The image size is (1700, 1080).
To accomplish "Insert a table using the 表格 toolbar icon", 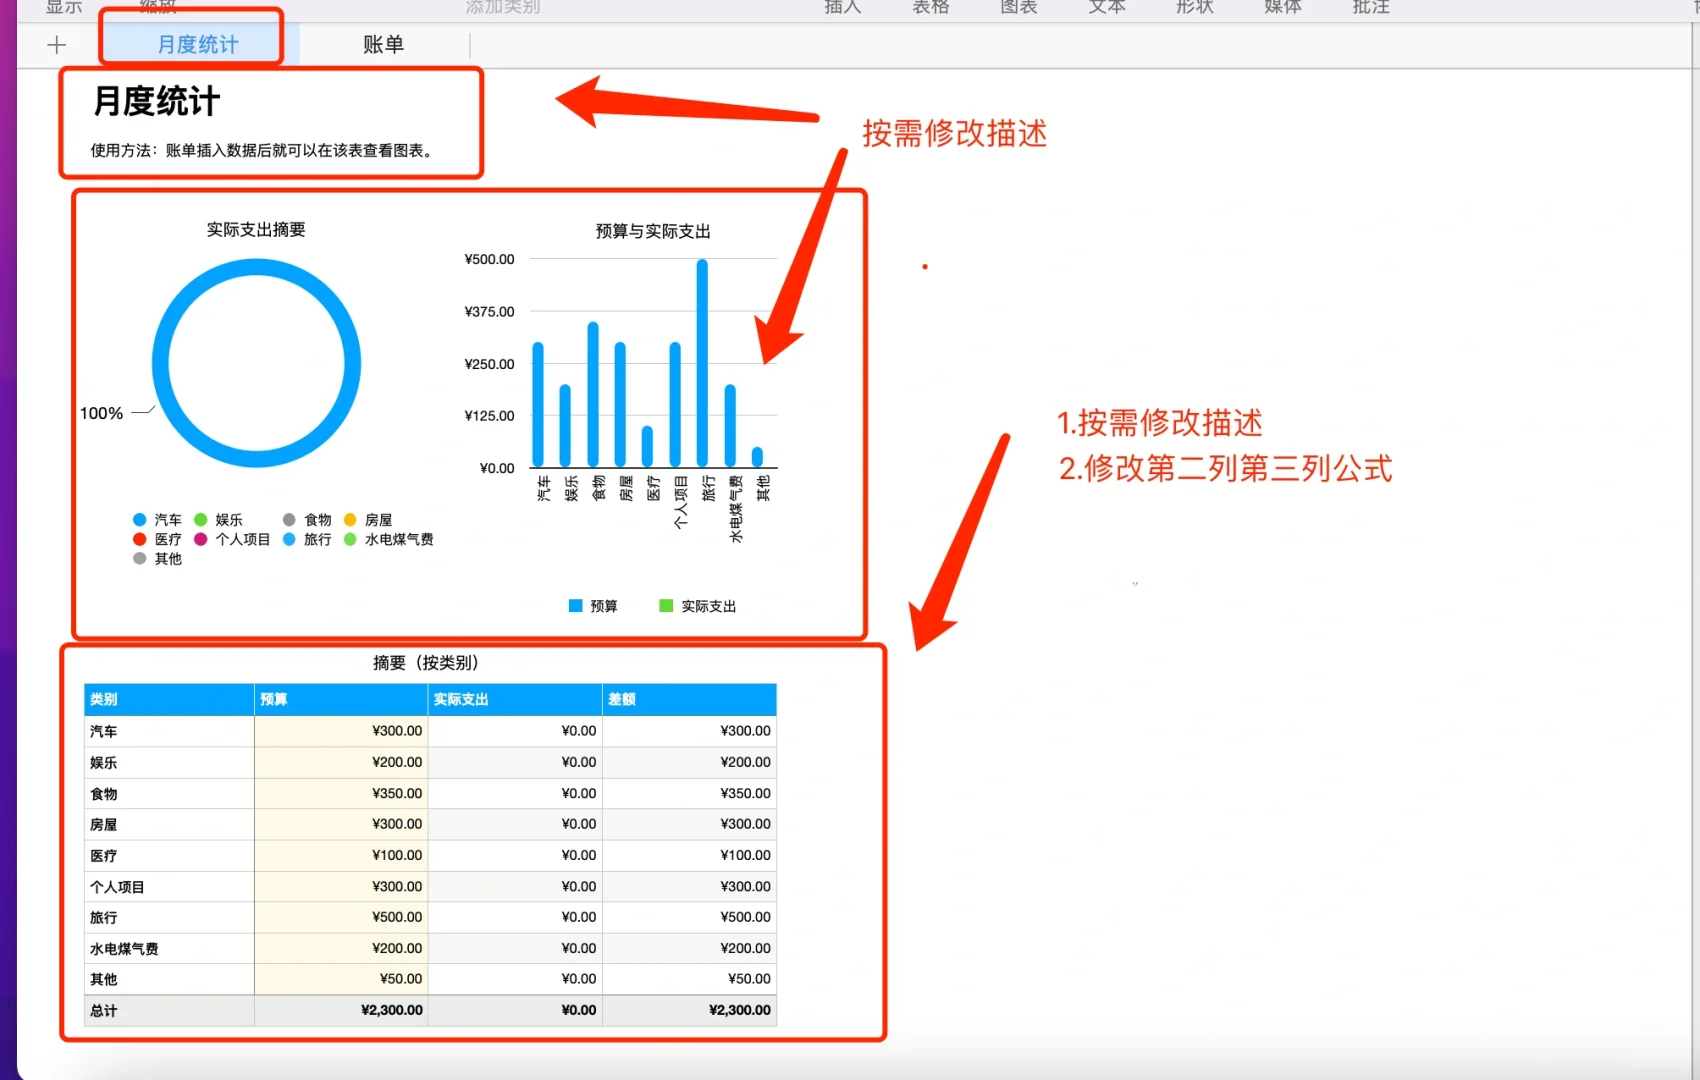I will pyautogui.click(x=930, y=8).
